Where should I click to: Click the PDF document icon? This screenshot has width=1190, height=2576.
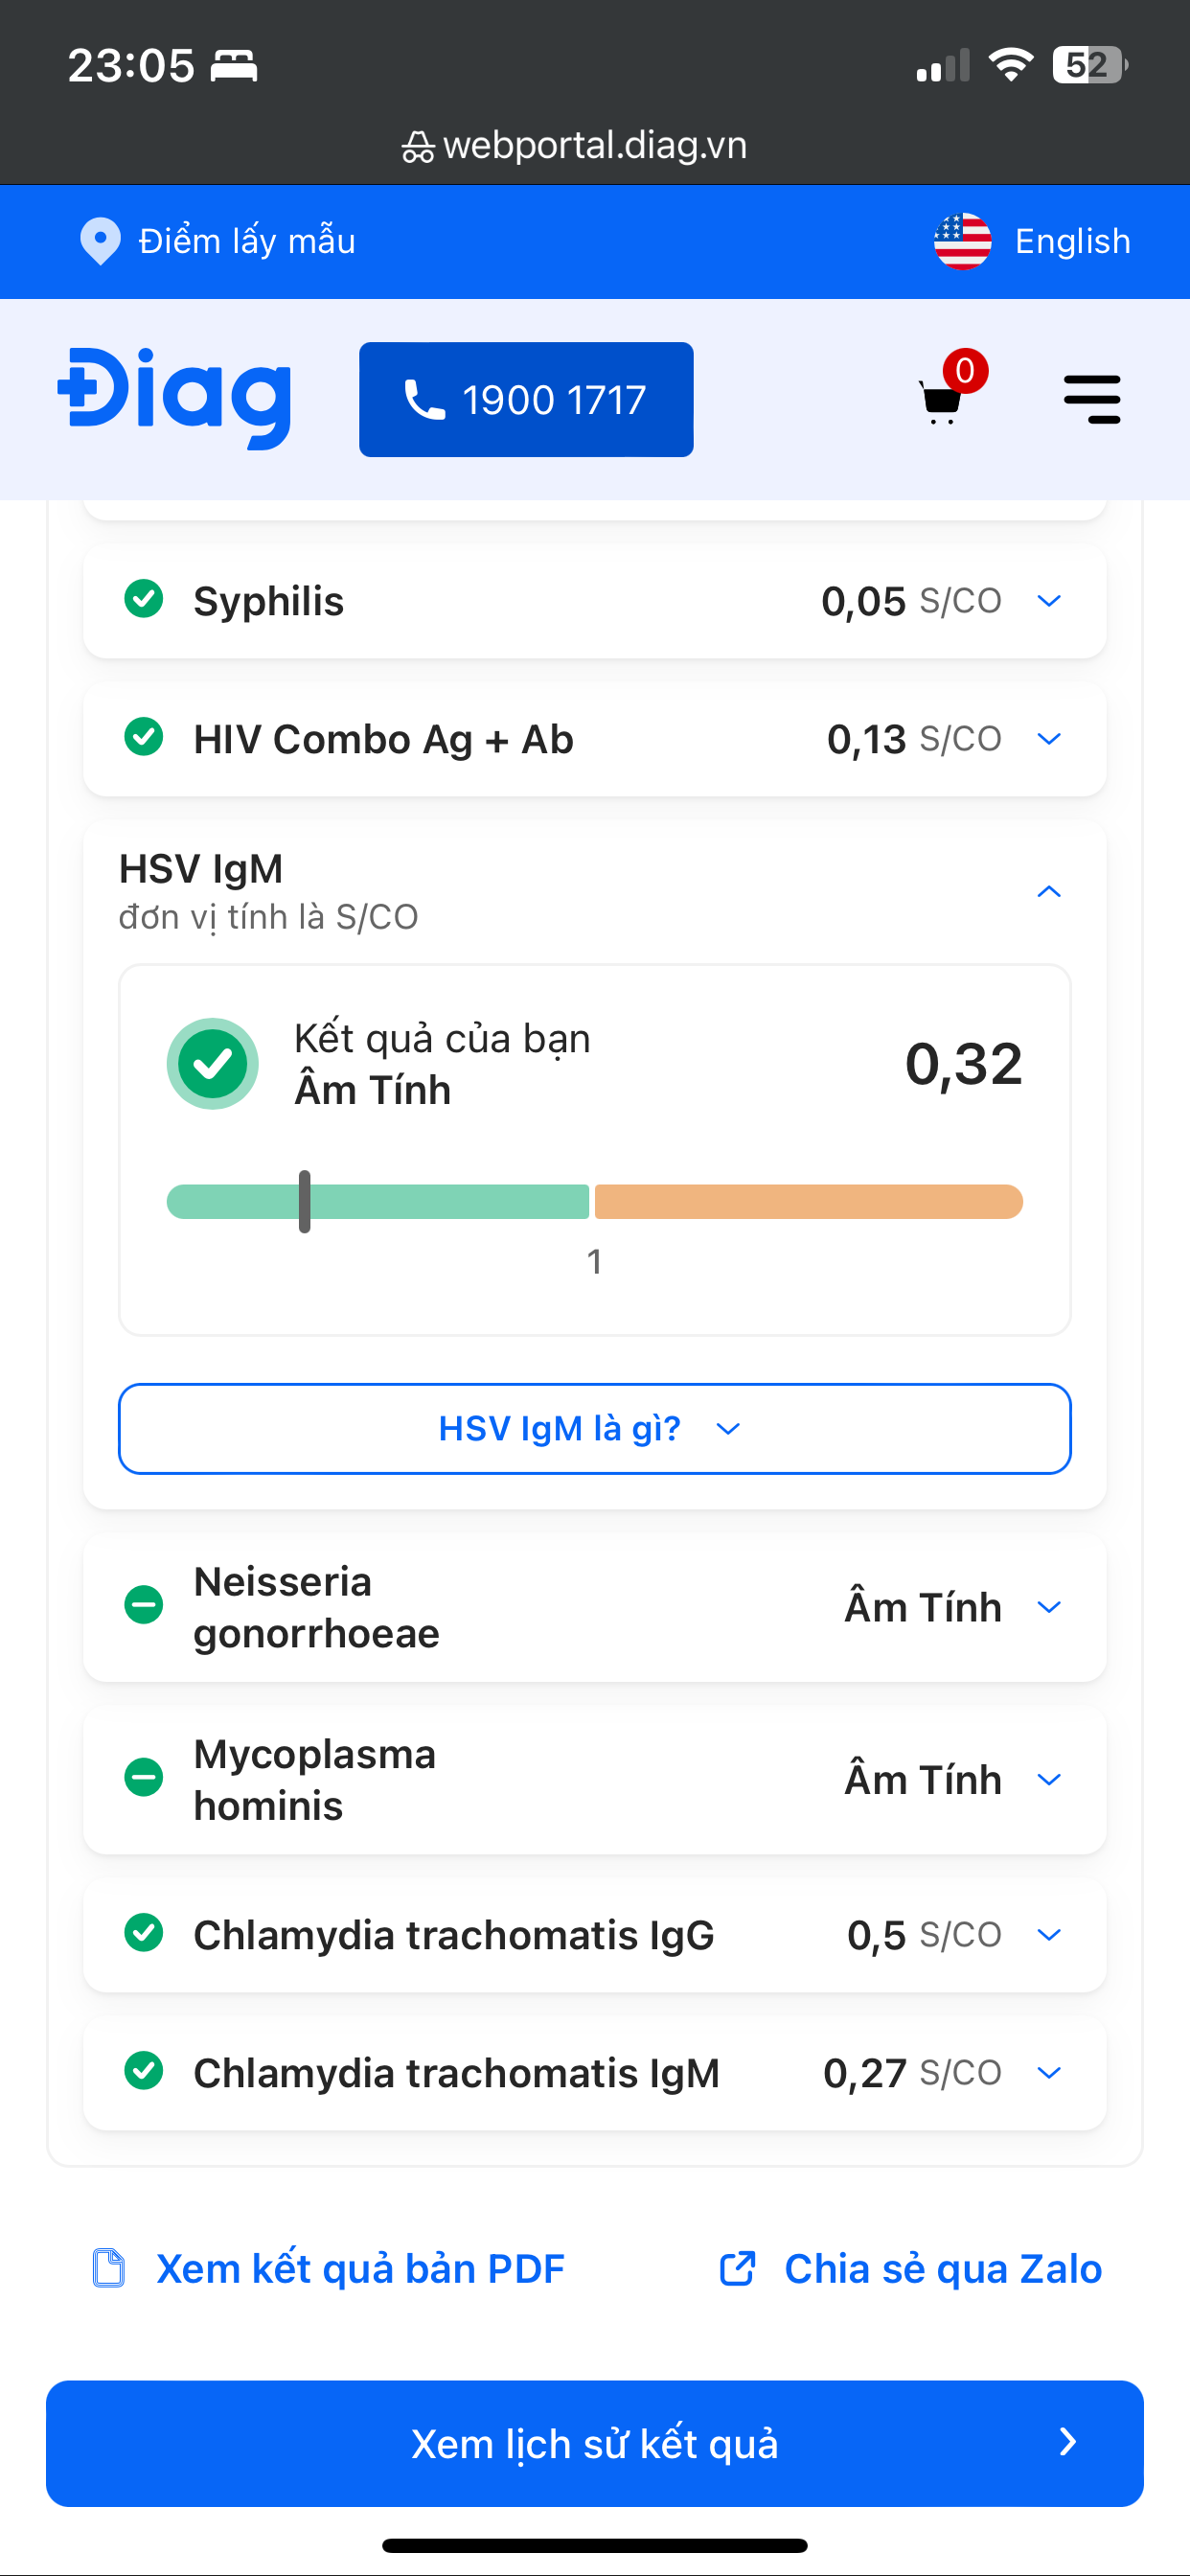click(109, 2268)
